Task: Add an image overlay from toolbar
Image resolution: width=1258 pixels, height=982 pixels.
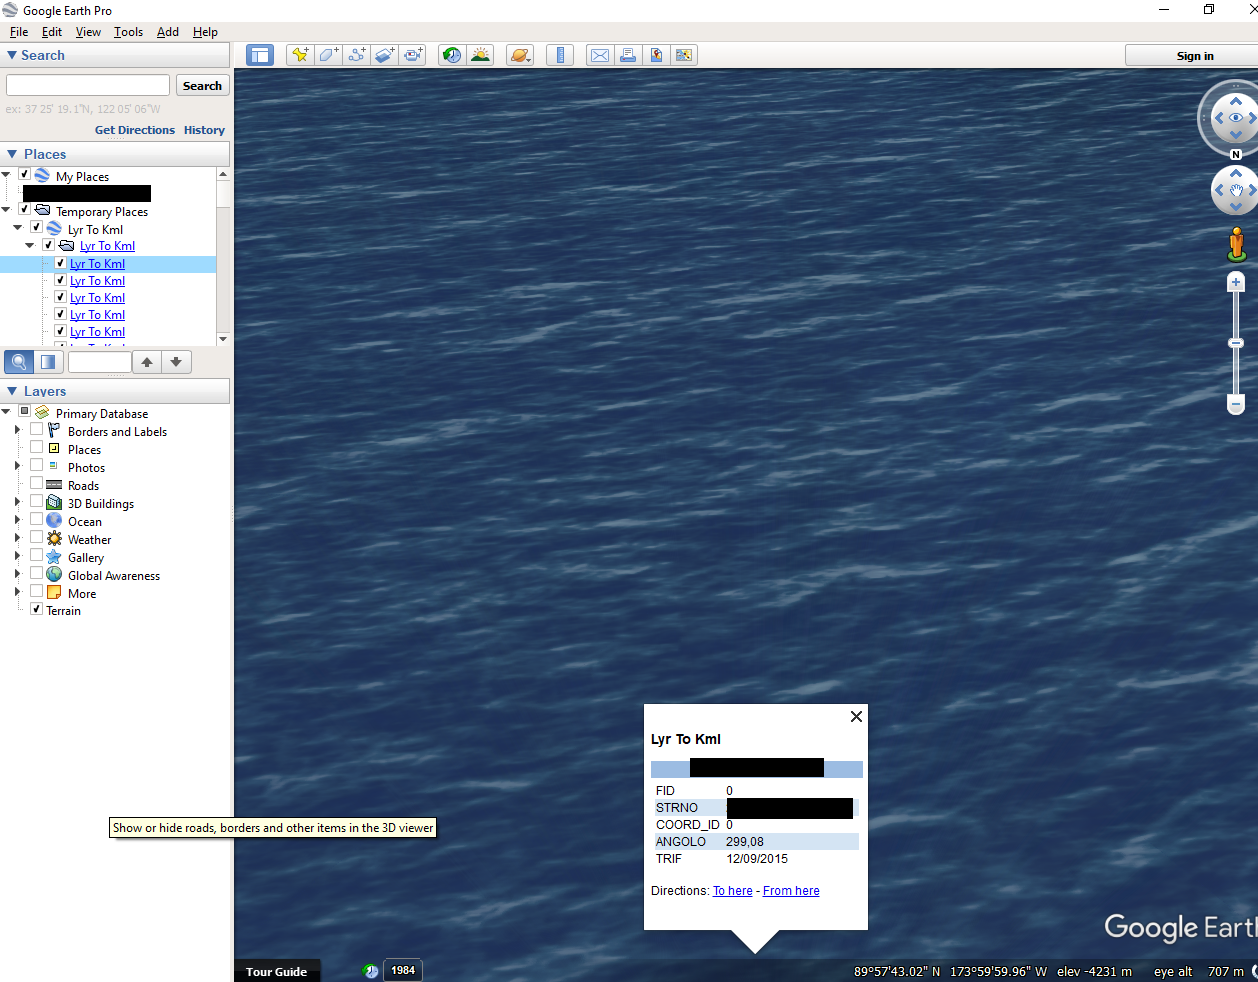Action: (x=384, y=55)
